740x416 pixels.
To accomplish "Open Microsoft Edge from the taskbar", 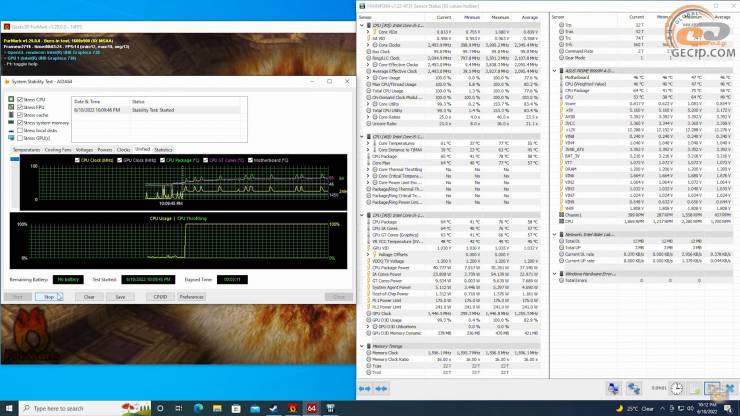I will [198, 408].
